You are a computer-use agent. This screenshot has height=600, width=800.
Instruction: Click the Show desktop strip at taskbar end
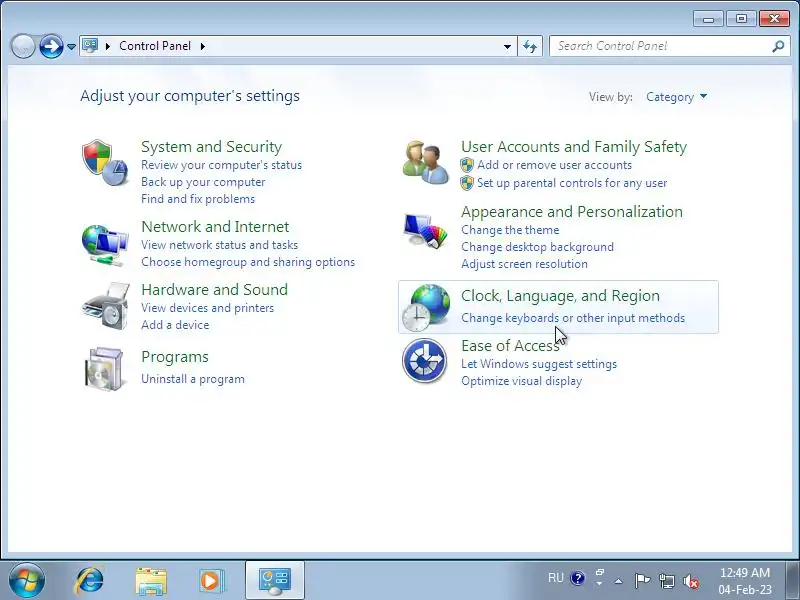[x=793, y=581]
